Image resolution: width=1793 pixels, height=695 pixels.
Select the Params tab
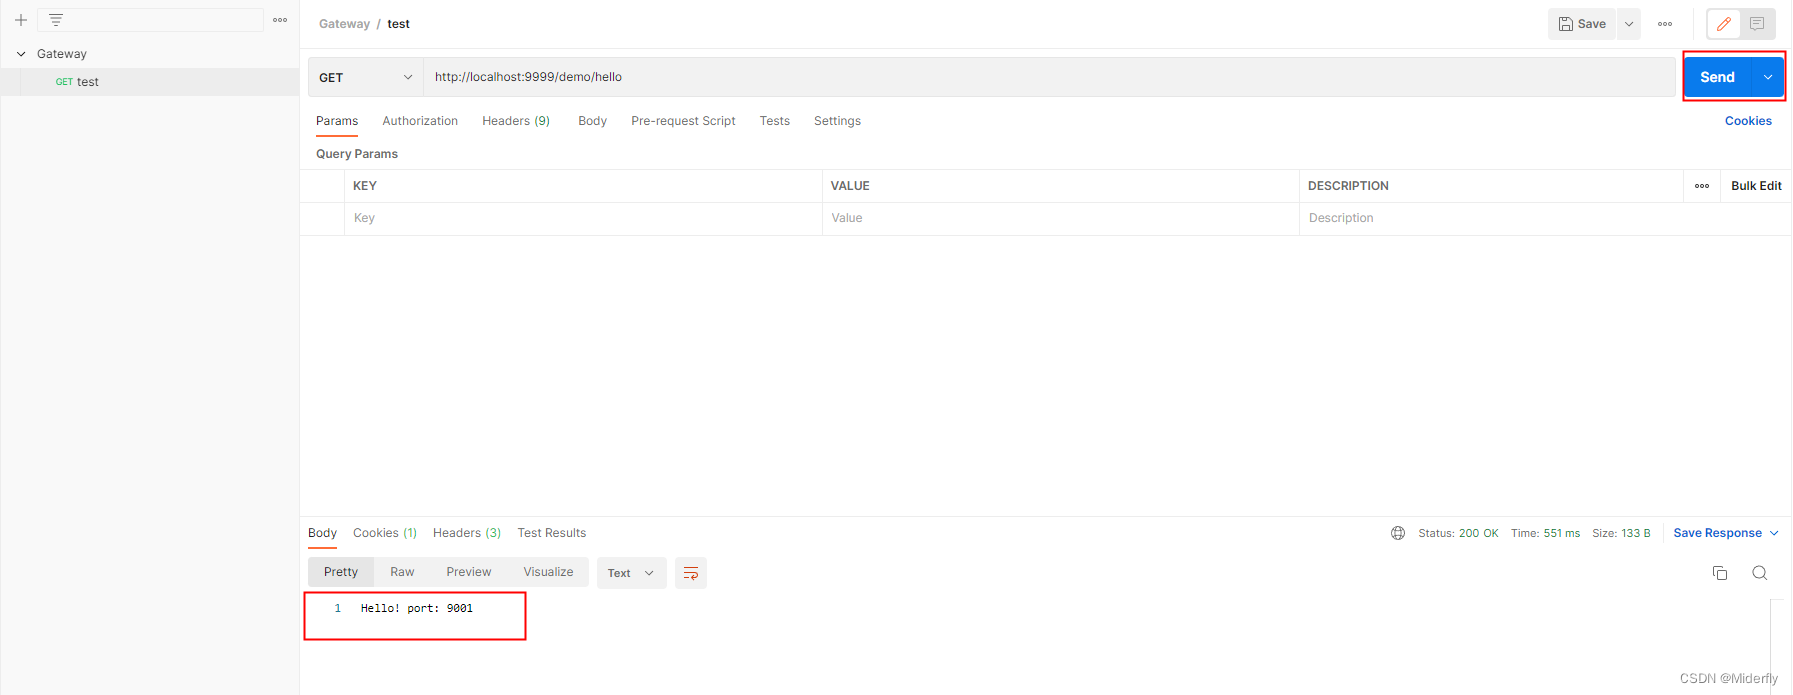337,121
